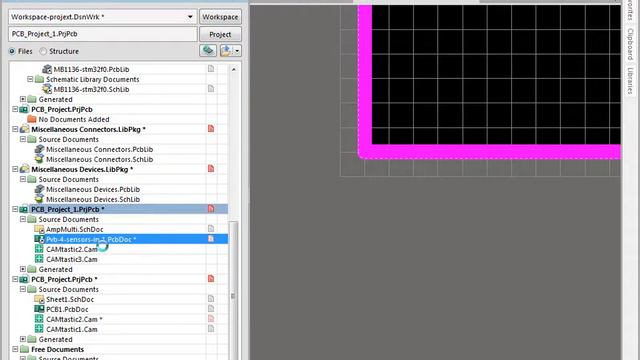Select the Free Documents label
This screenshot has width=640, height=360.
58,349
